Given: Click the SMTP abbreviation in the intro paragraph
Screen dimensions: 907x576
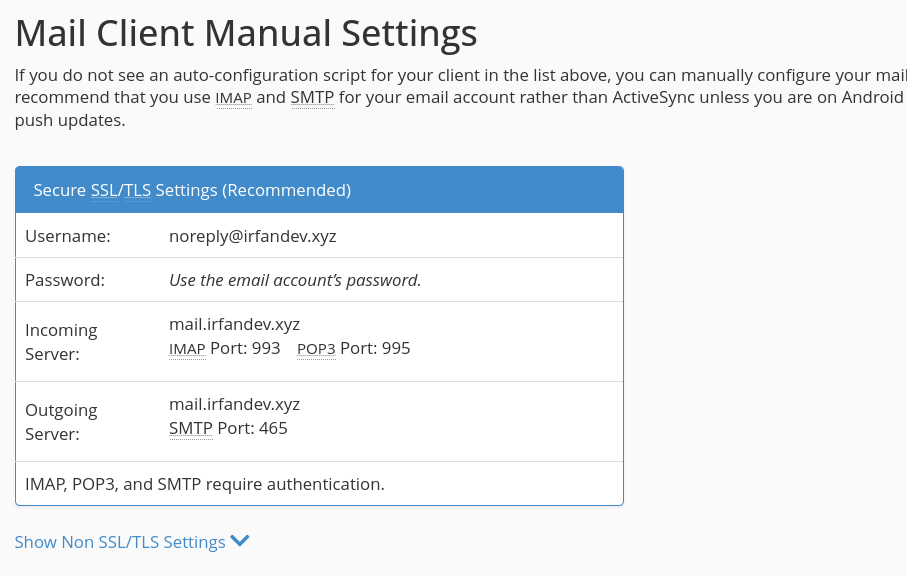Looking at the screenshot, I should pos(312,98).
